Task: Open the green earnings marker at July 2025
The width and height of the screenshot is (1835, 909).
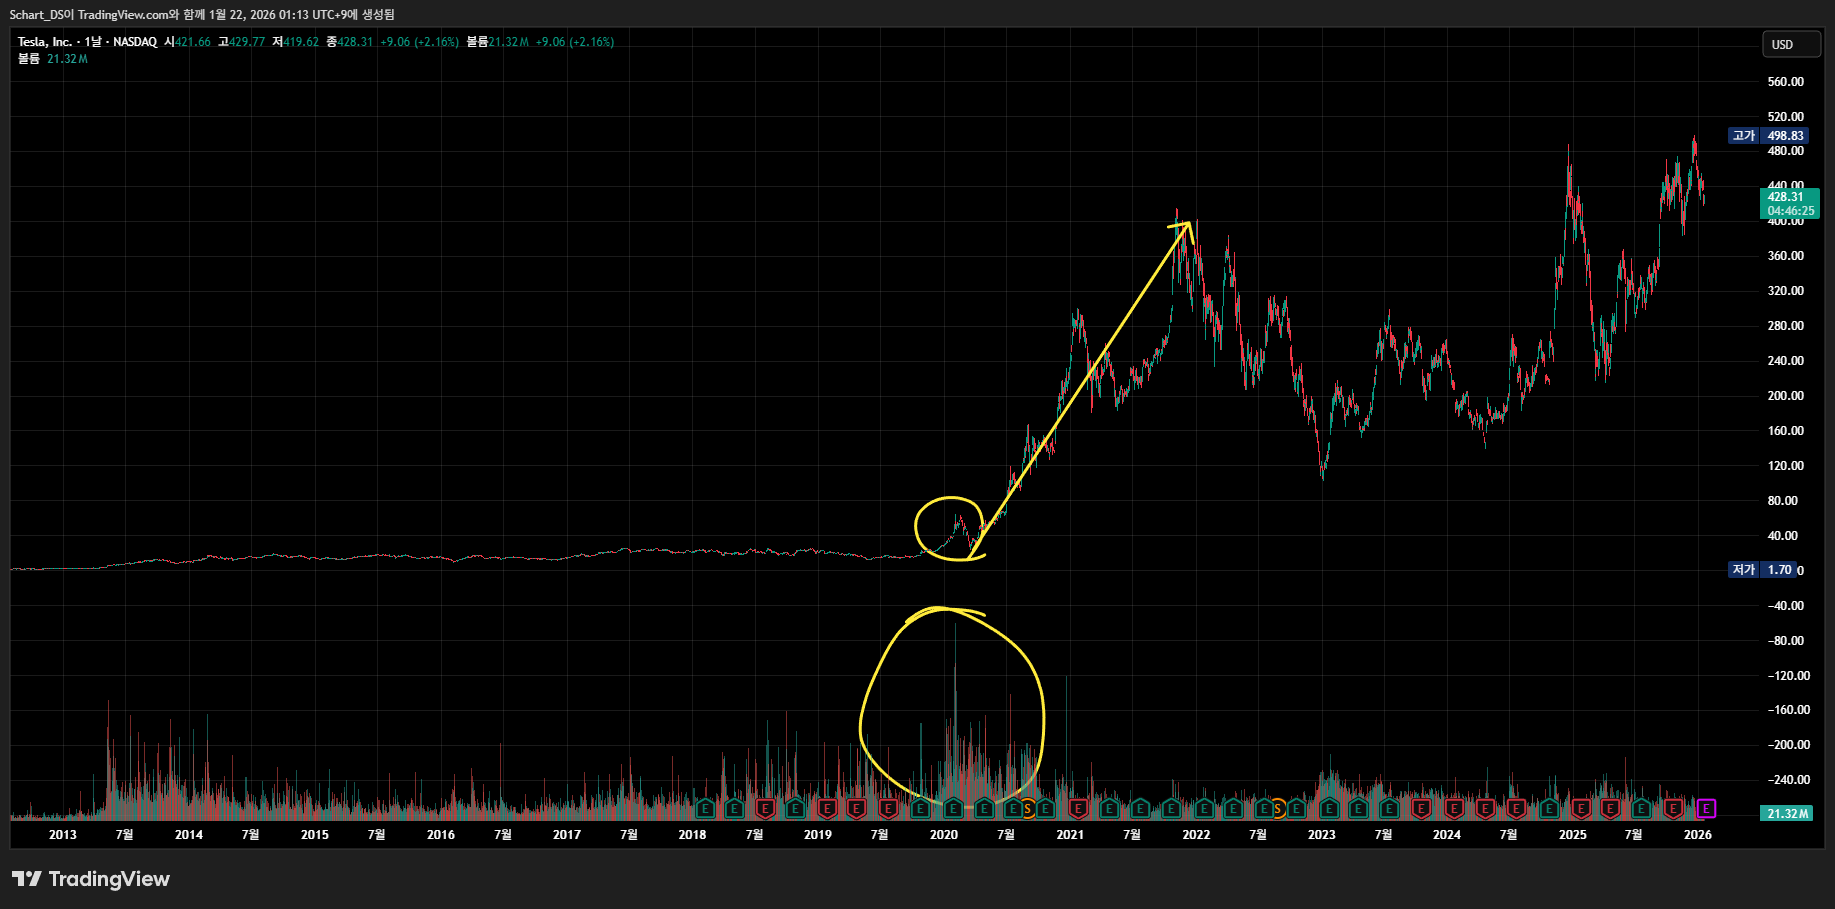Action: [x=1641, y=809]
